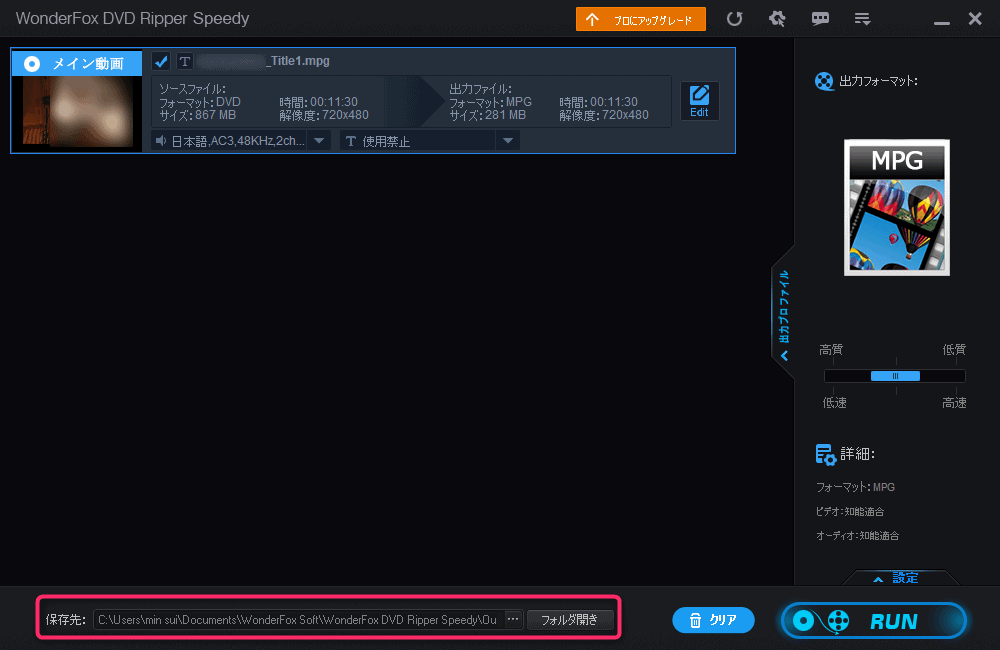Uncheck the Title1.mpg checkbox
The width and height of the screenshot is (1000, 650).
[161, 62]
